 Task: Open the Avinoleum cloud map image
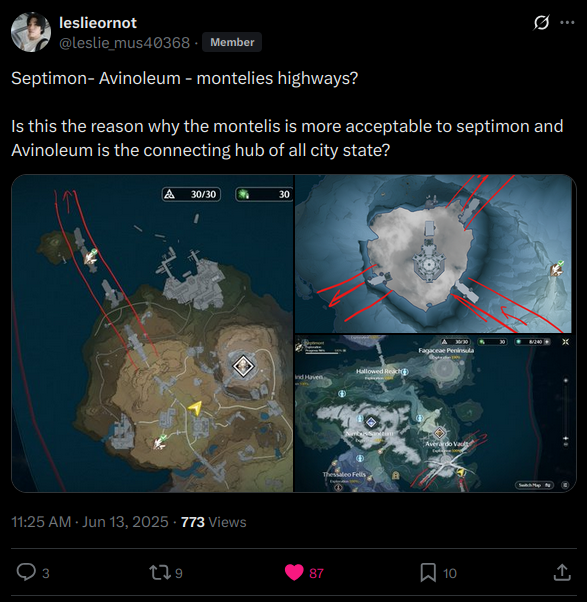(433, 254)
